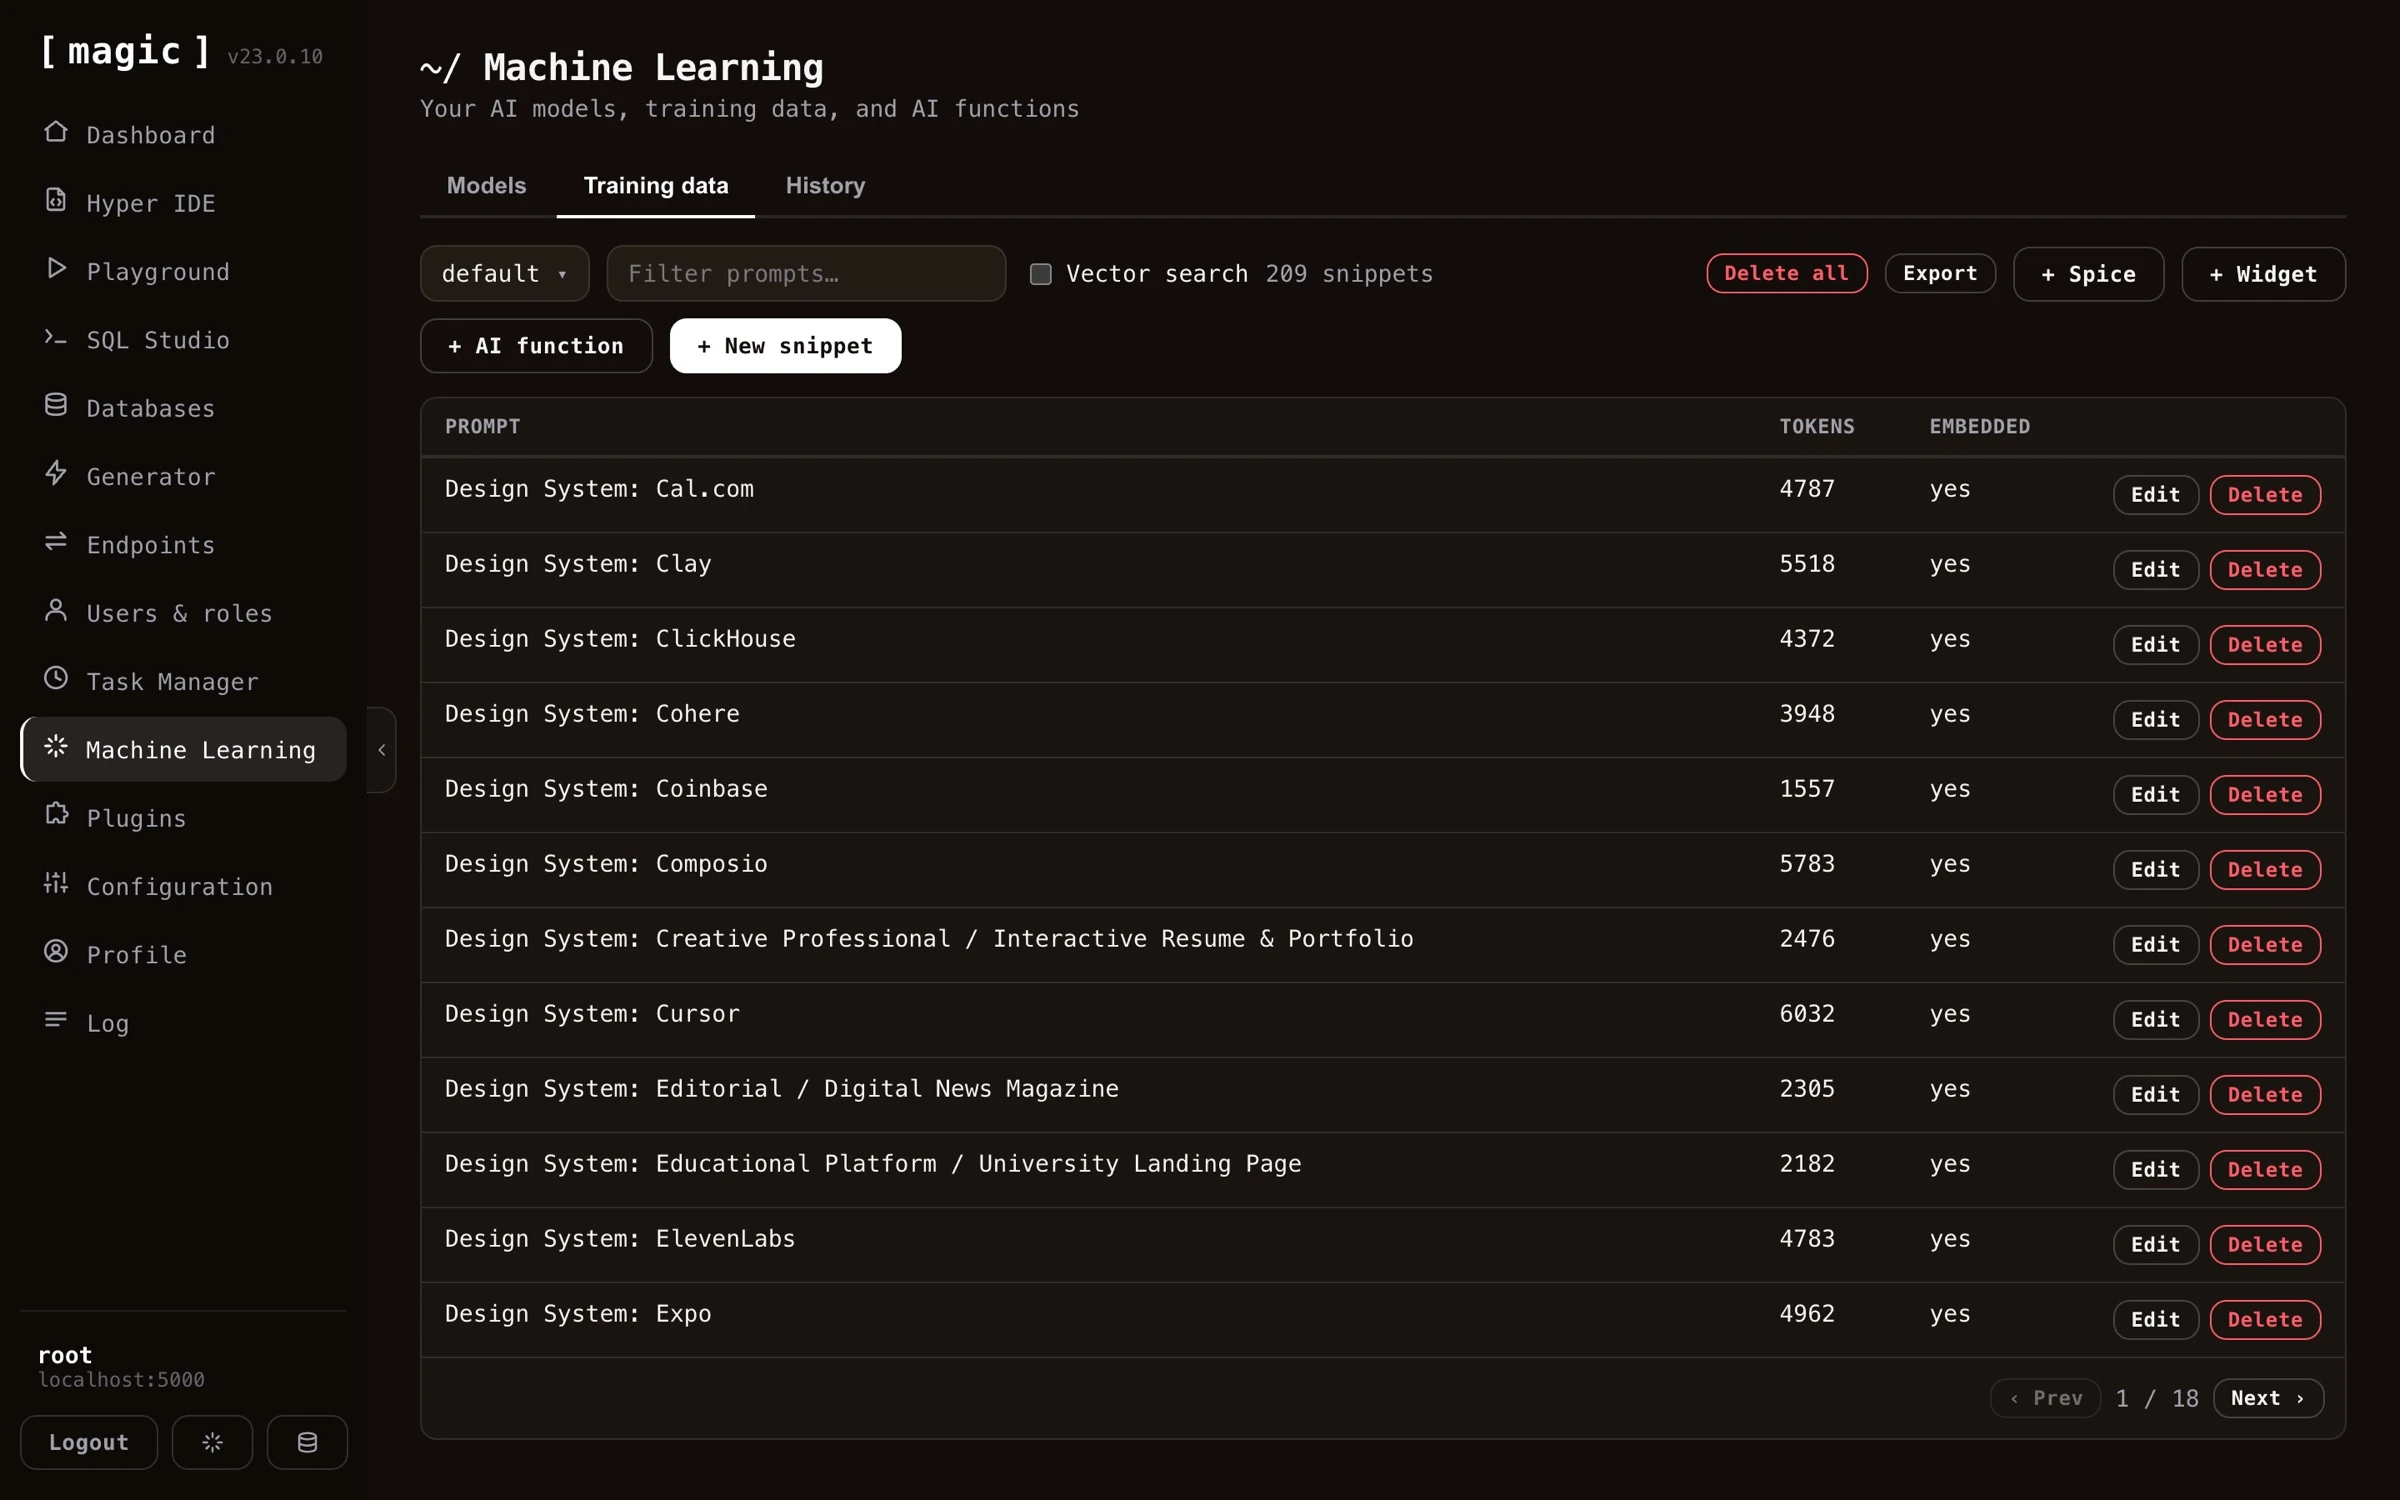Click the Log lines icon
Image resolution: width=2400 pixels, height=1500 pixels.
pos(56,1020)
